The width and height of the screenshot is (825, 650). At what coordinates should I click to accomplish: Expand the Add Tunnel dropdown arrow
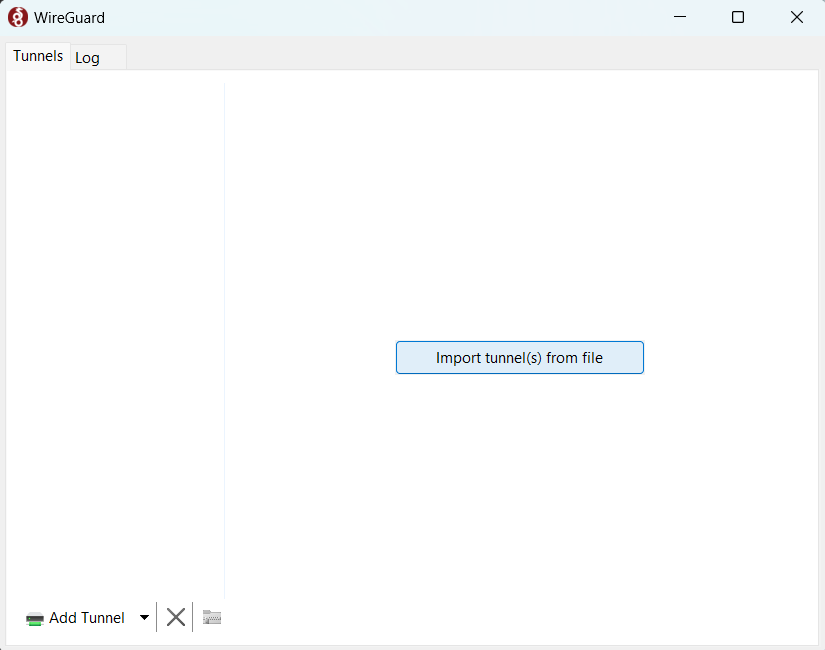click(144, 617)
